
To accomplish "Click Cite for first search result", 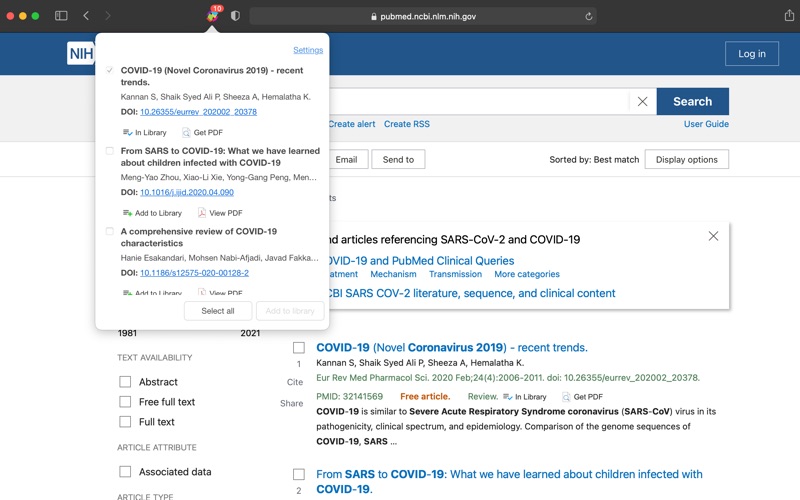I will coord(295,382).
